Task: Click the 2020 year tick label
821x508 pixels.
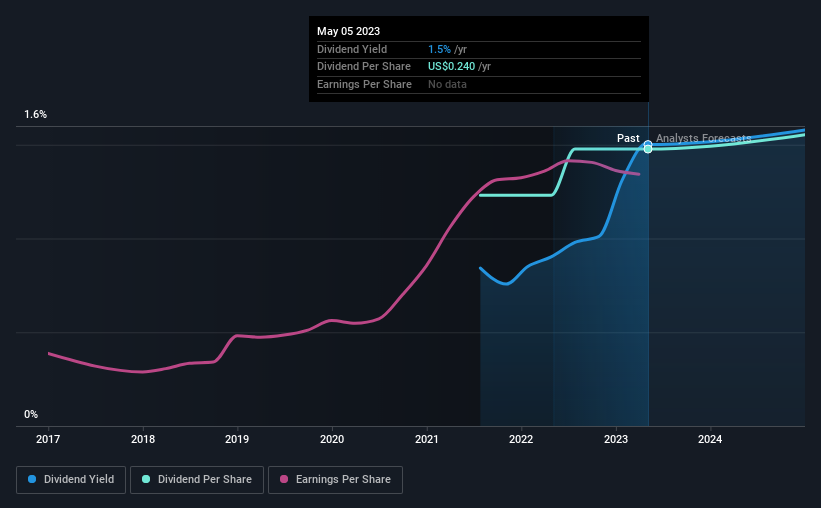Action: (332, 439)
